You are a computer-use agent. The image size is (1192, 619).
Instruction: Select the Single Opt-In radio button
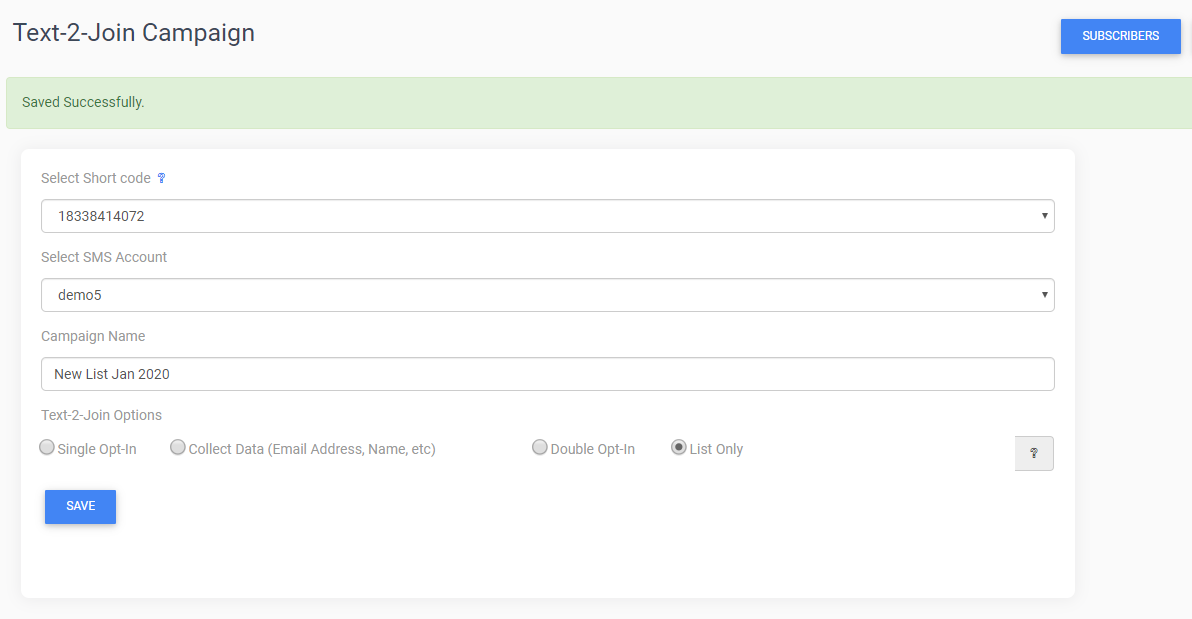pos(47,448)
